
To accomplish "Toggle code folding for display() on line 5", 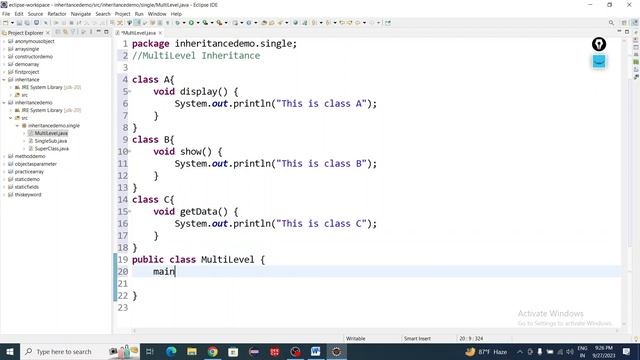I will coord(130,92).
